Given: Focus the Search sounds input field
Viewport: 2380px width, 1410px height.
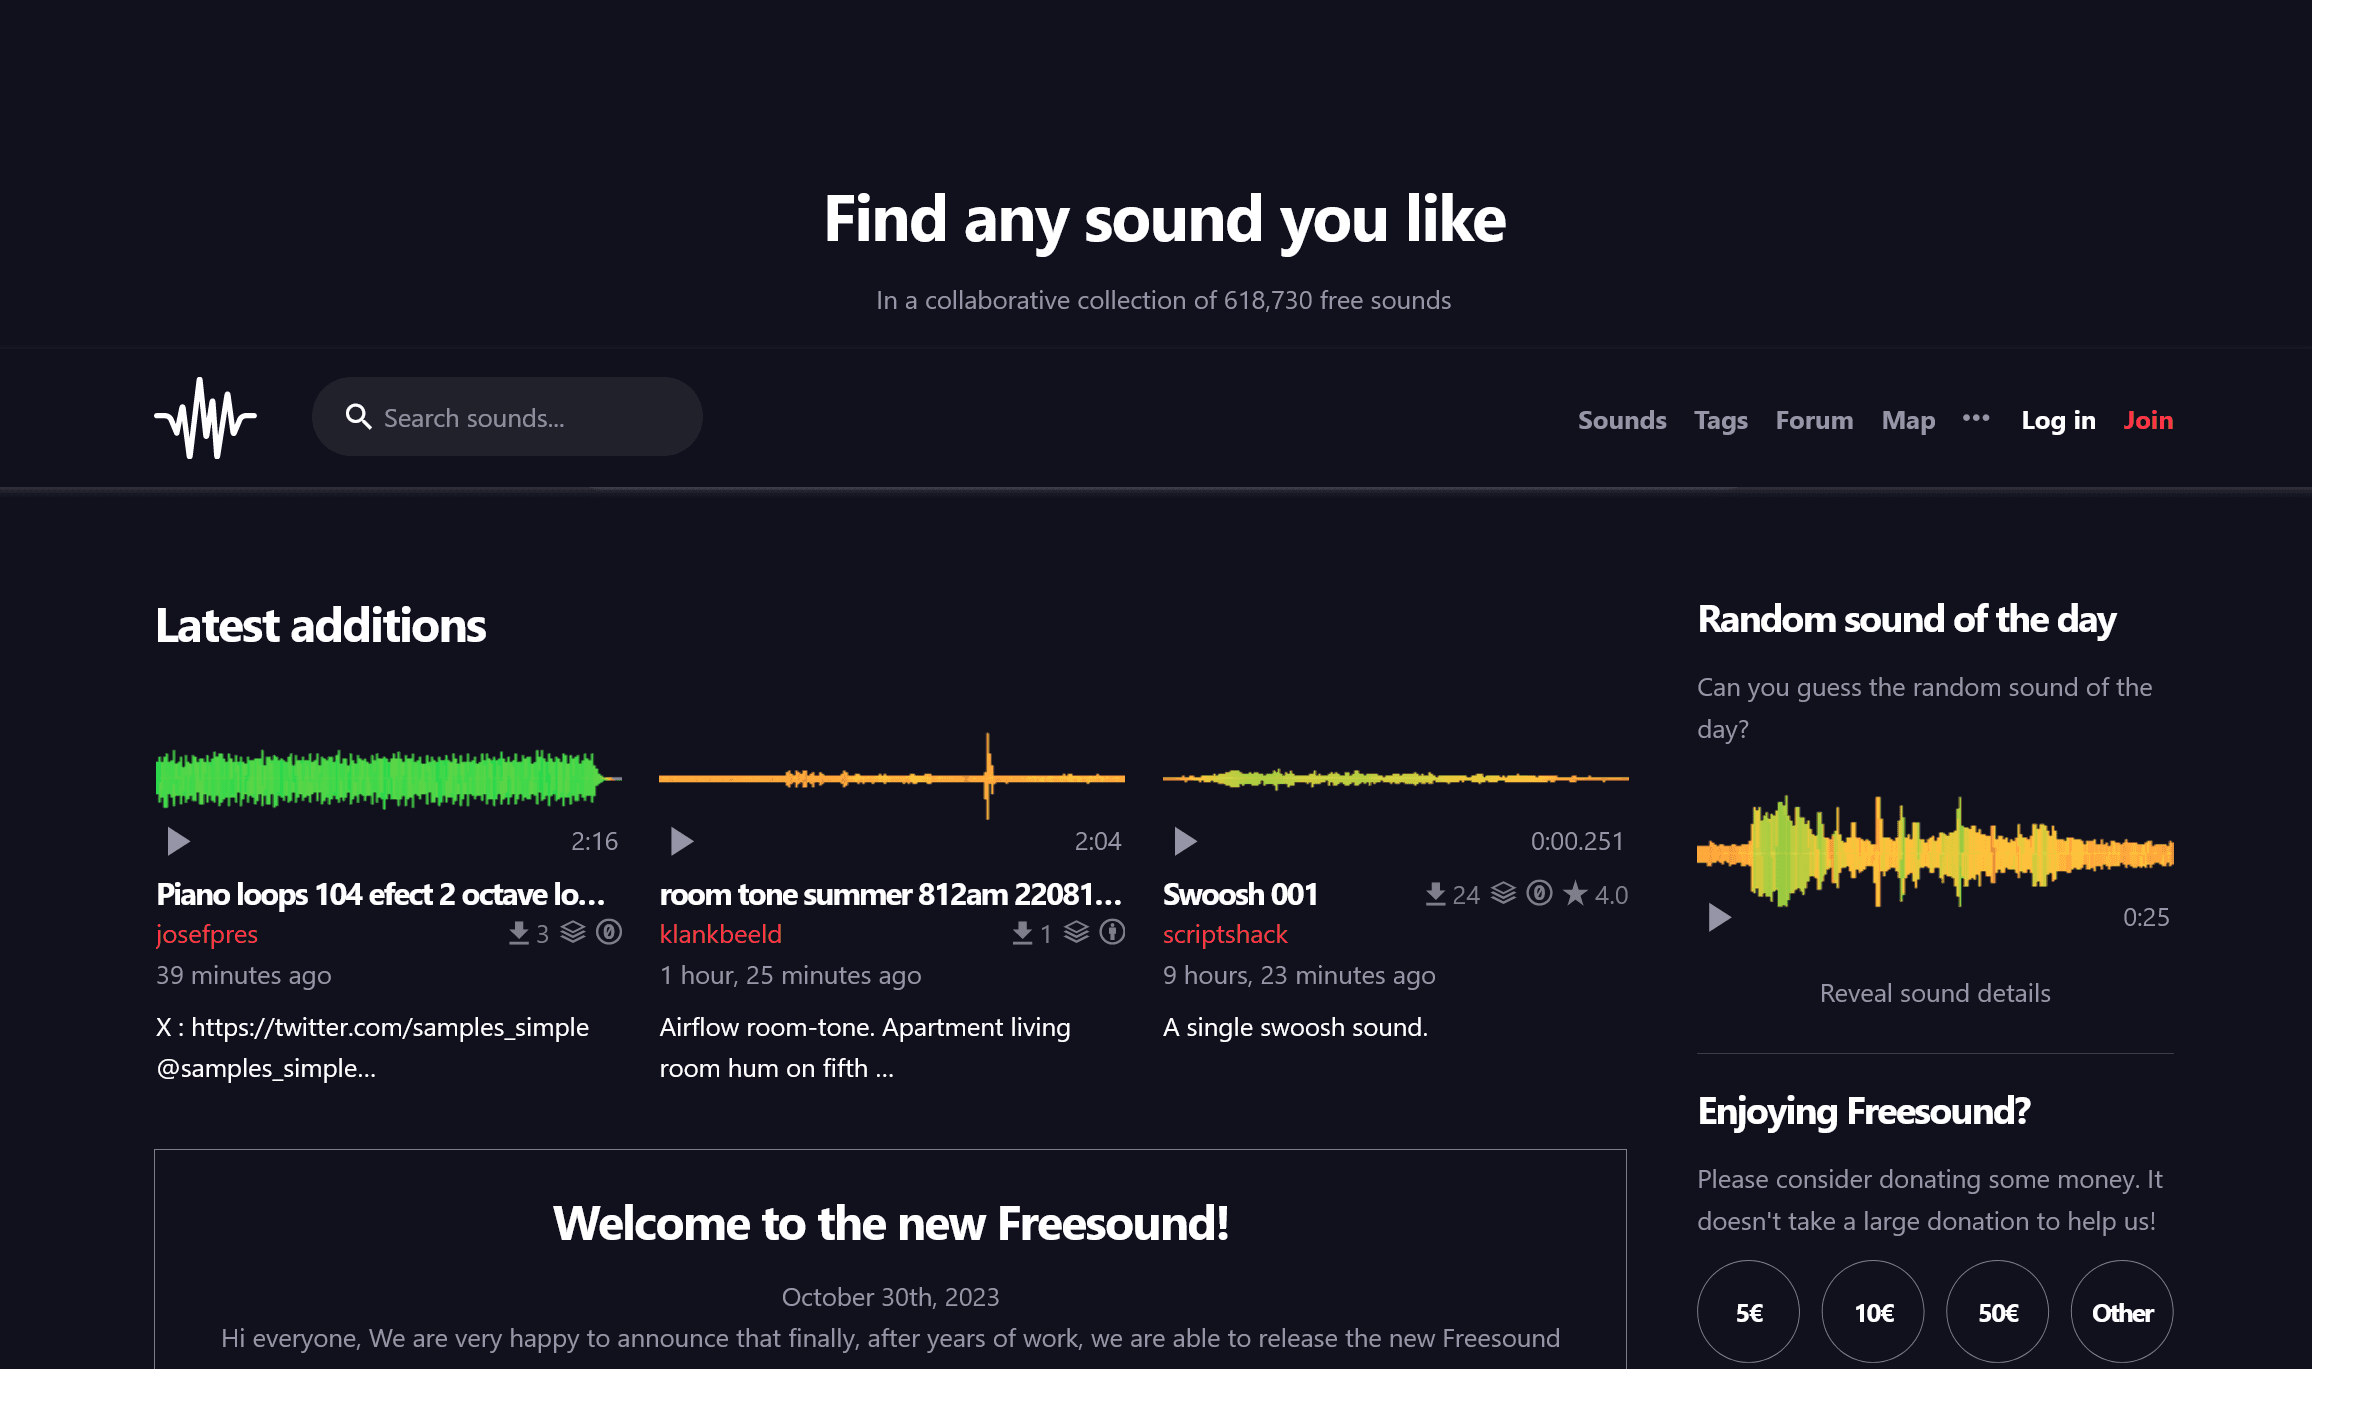Looking at the screenshot, I should point(507,417).
